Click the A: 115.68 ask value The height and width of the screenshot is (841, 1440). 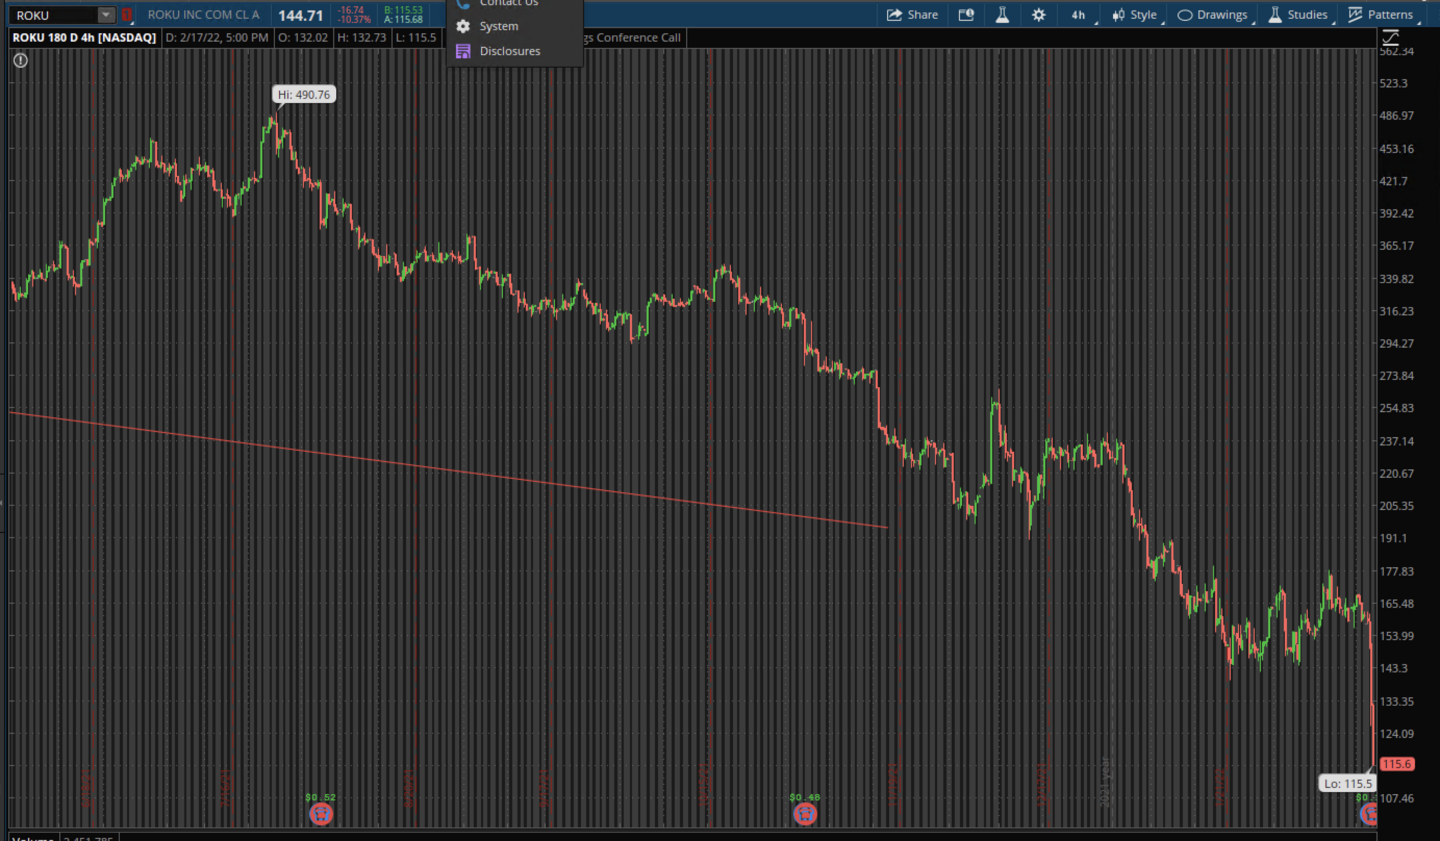[x=403, y=20]
